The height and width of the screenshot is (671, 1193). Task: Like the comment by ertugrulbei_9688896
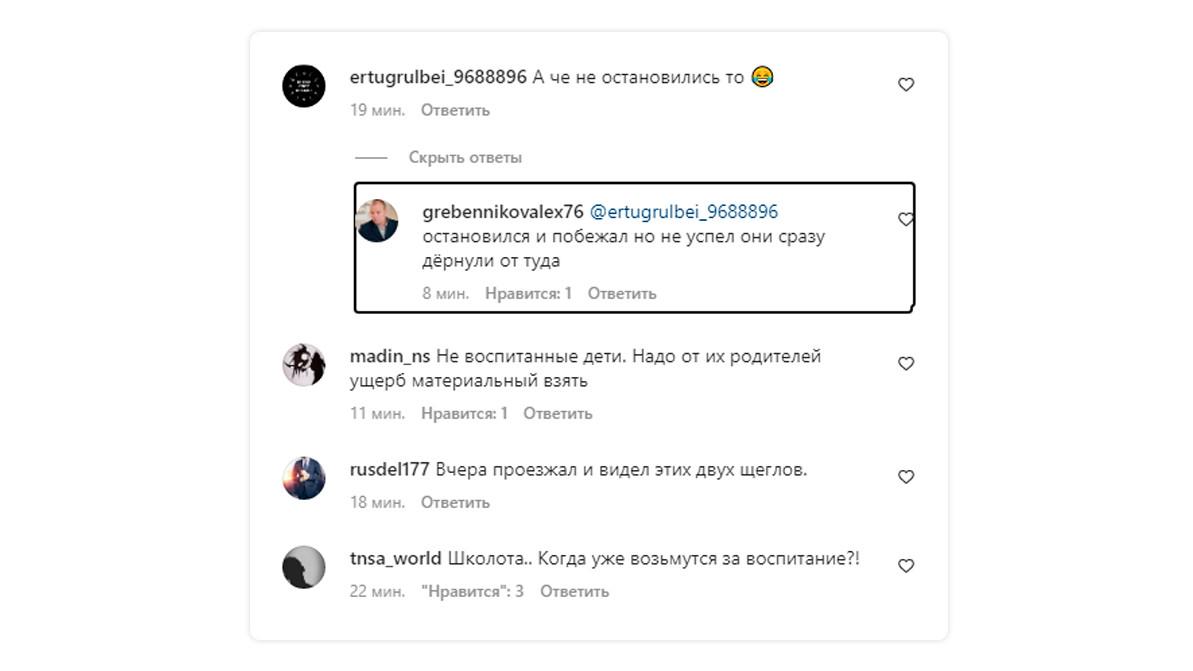(x=906, y=85)
